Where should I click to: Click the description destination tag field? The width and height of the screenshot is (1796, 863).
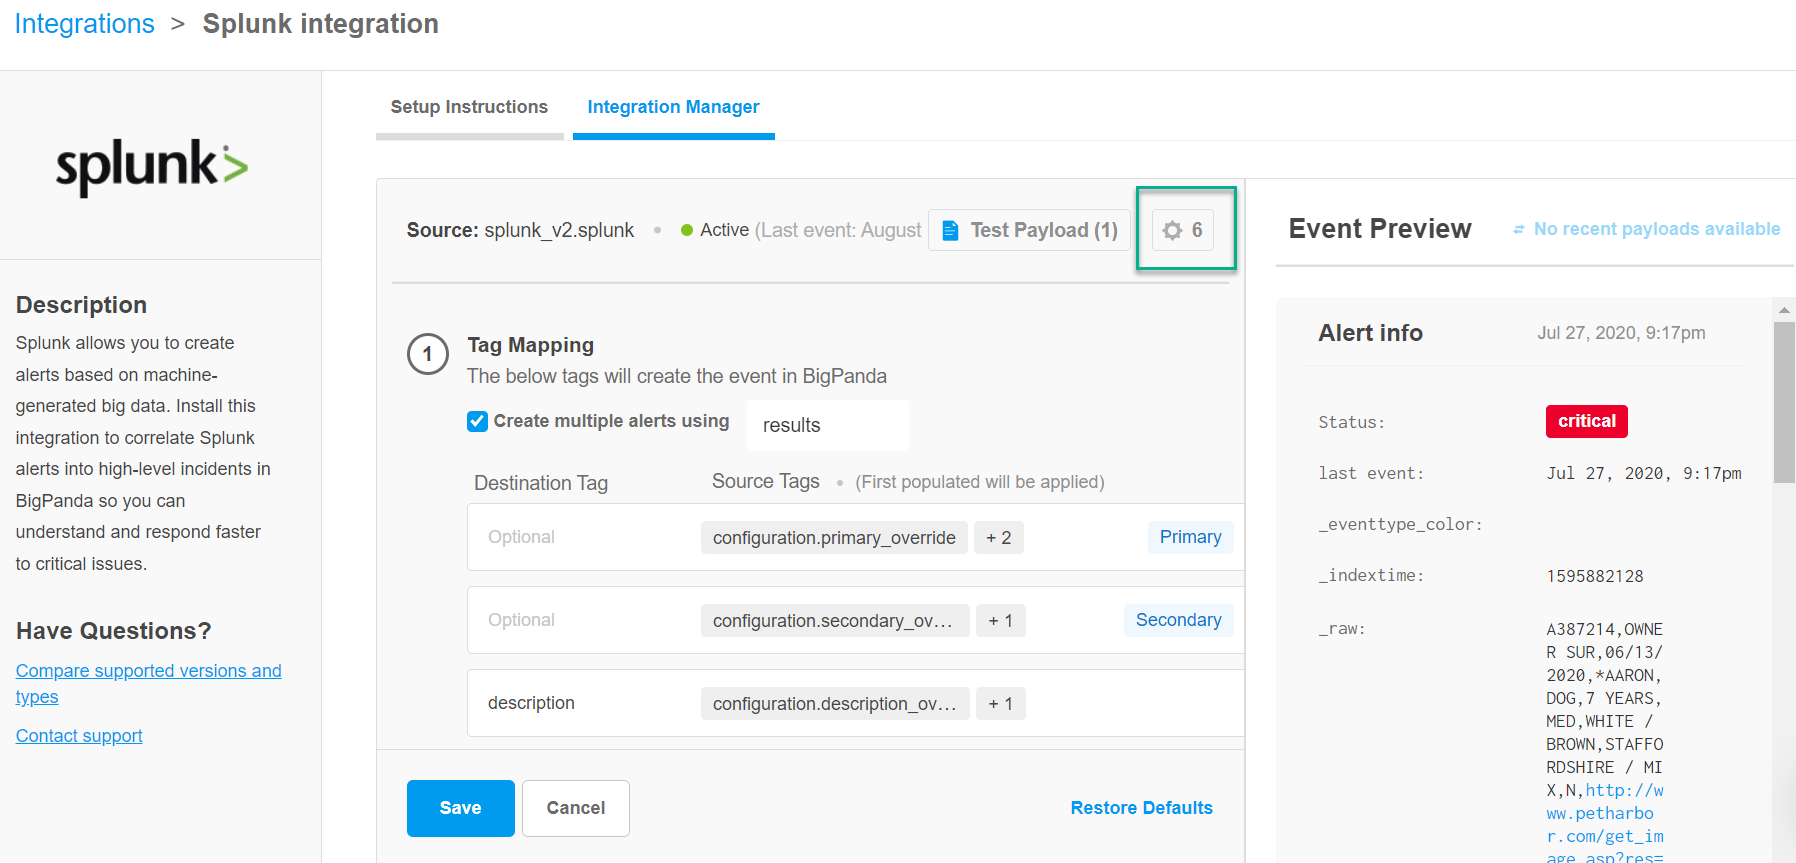[x=531, y=703]
